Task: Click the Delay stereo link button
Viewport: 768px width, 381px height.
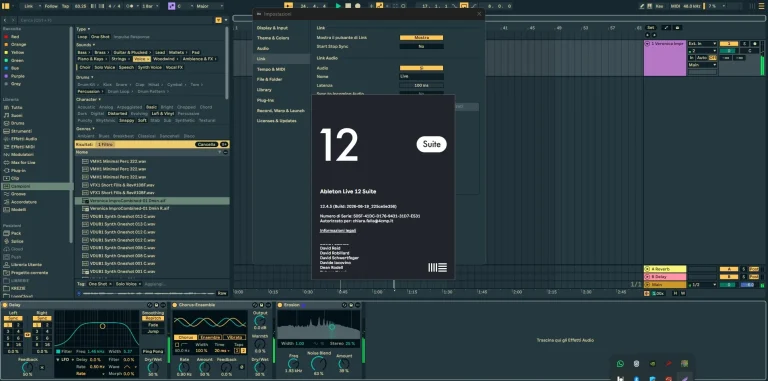Action: (27, 335)
